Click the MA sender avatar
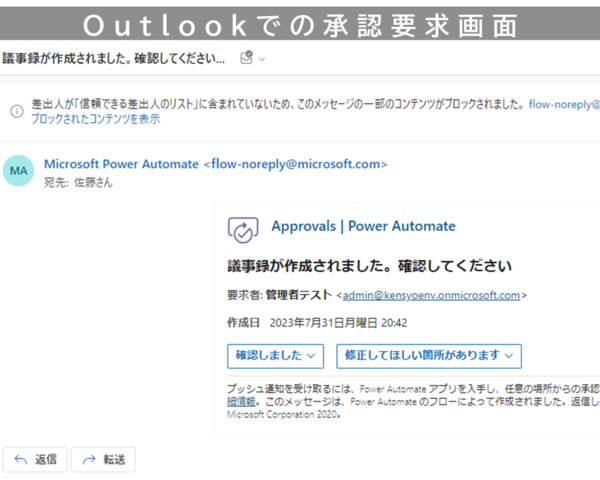The width and height of the screenshot is (600, 480). (x=18, y=171)
